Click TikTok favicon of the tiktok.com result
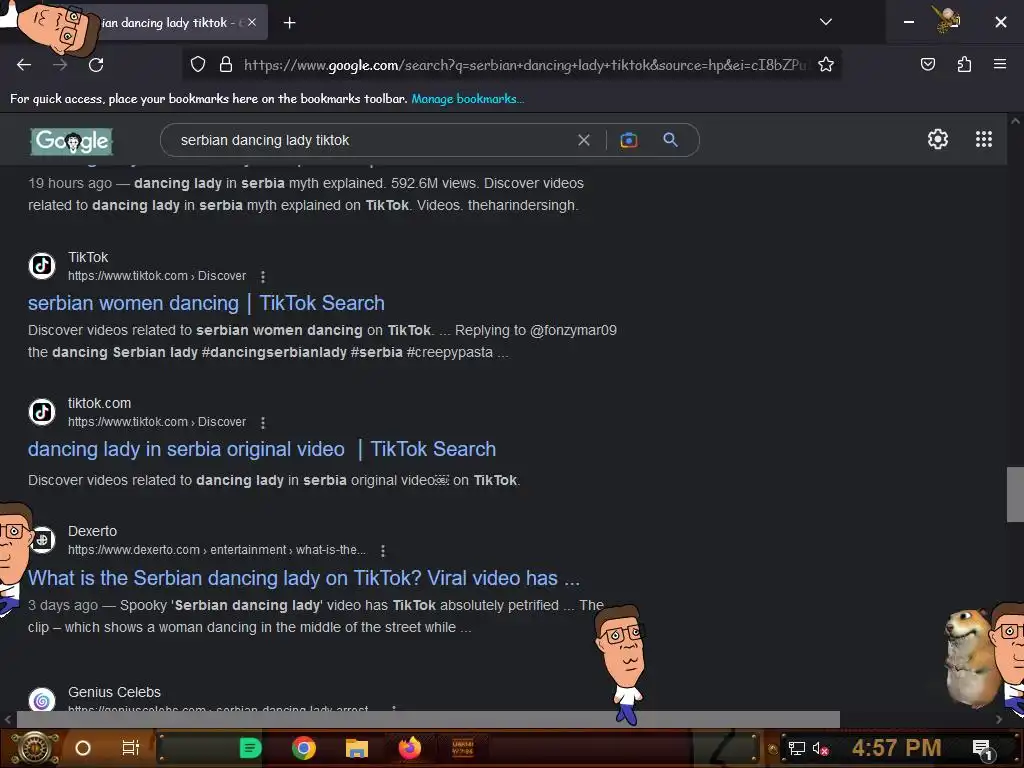Screen dimensions: 1024x768 [42, 412]
